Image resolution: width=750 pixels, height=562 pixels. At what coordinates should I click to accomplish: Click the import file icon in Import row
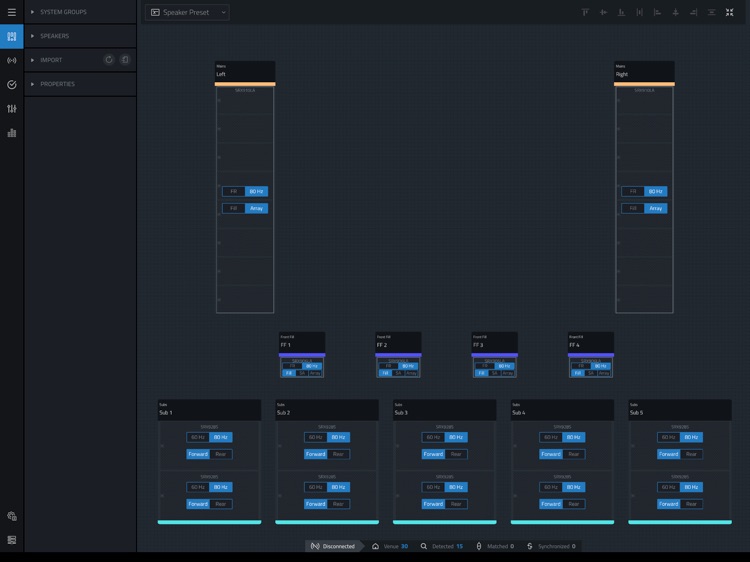click(x=125, y=60)
